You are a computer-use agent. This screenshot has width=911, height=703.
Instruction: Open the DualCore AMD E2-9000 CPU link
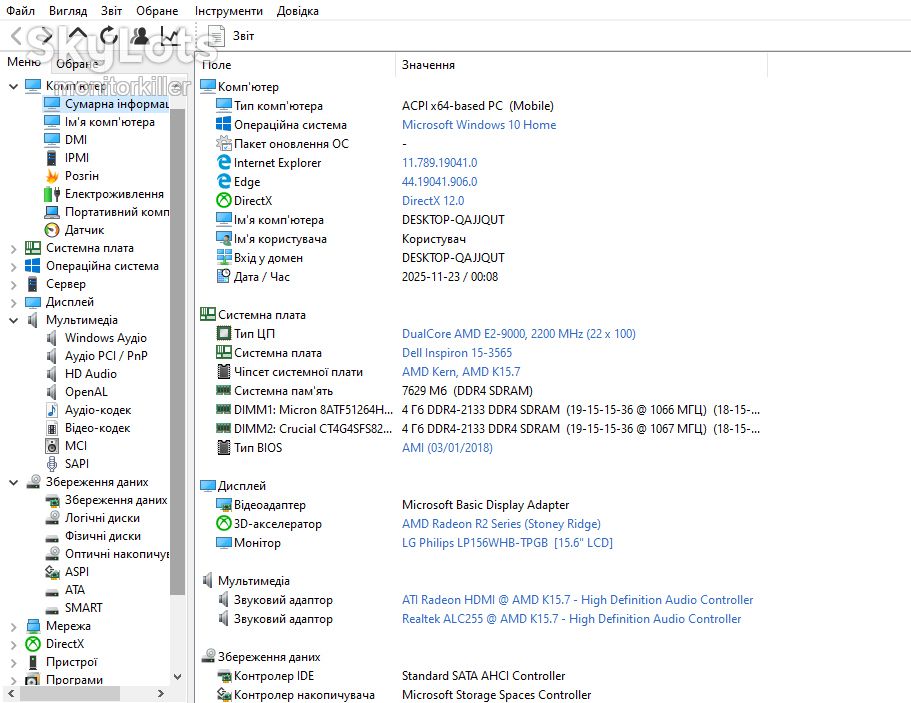pyautogui.click(x=518, y=333)
